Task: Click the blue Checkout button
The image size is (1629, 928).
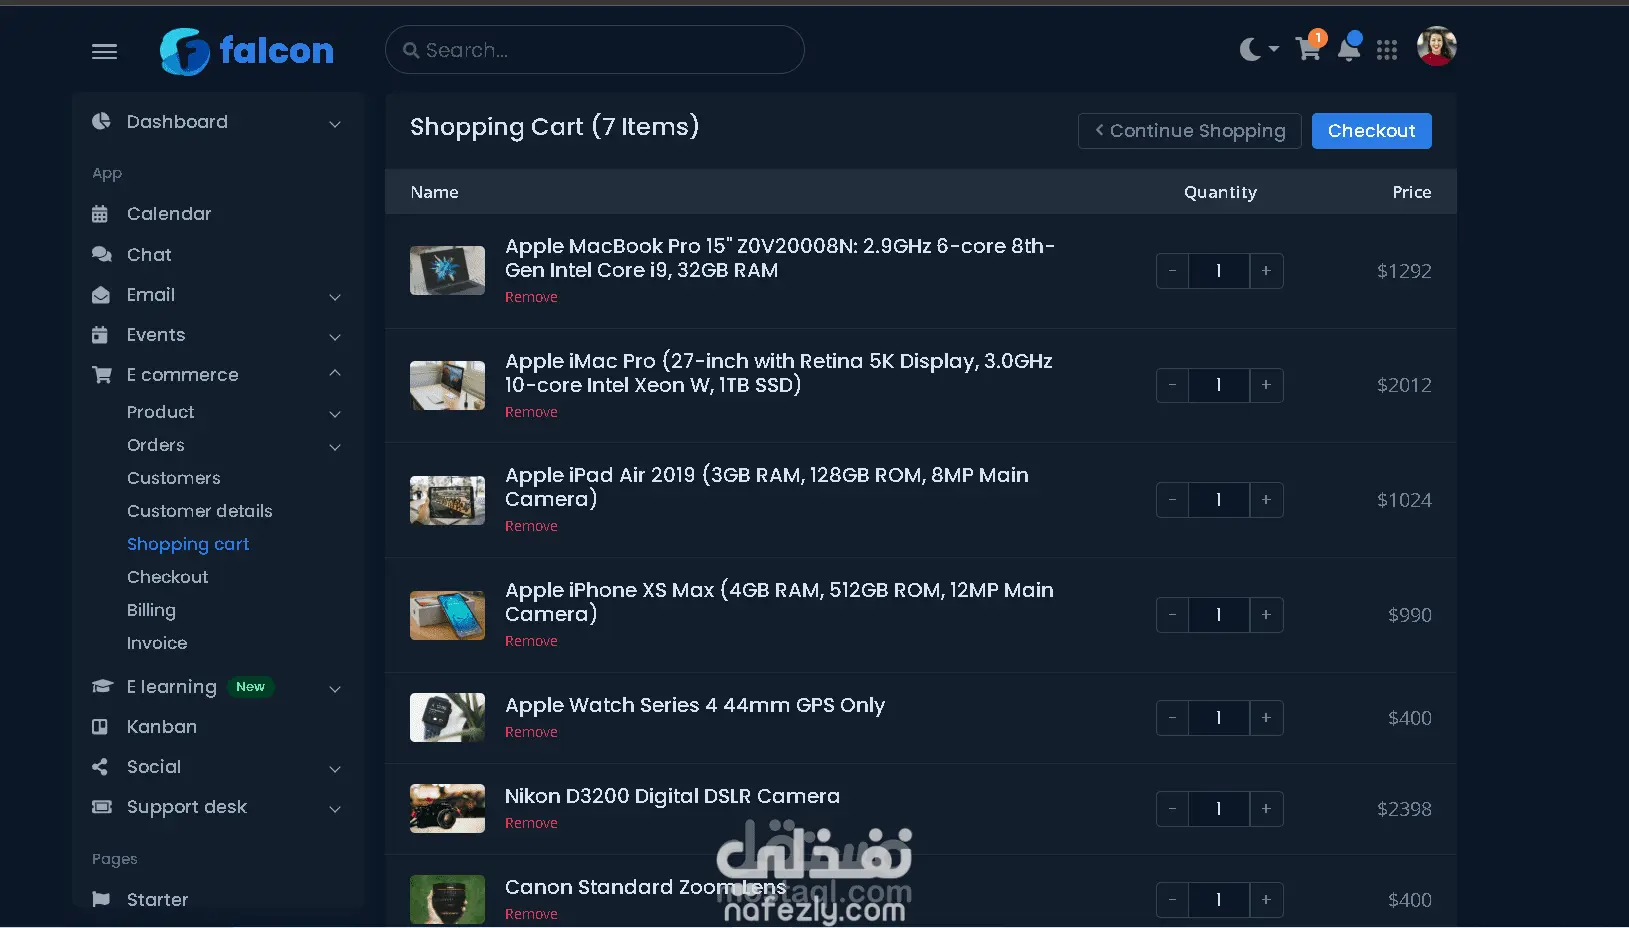Action: 1372,131
